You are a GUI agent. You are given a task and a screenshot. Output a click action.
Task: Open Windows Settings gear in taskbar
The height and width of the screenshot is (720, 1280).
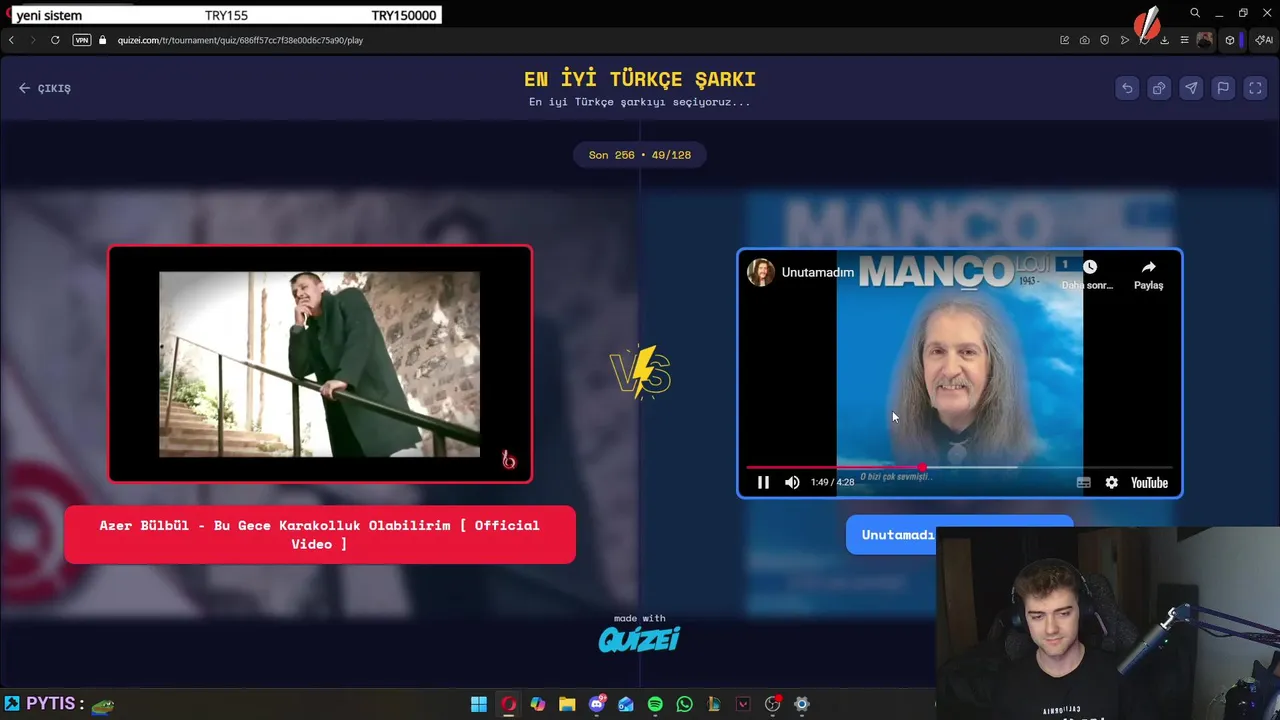(x=802, y=704)
